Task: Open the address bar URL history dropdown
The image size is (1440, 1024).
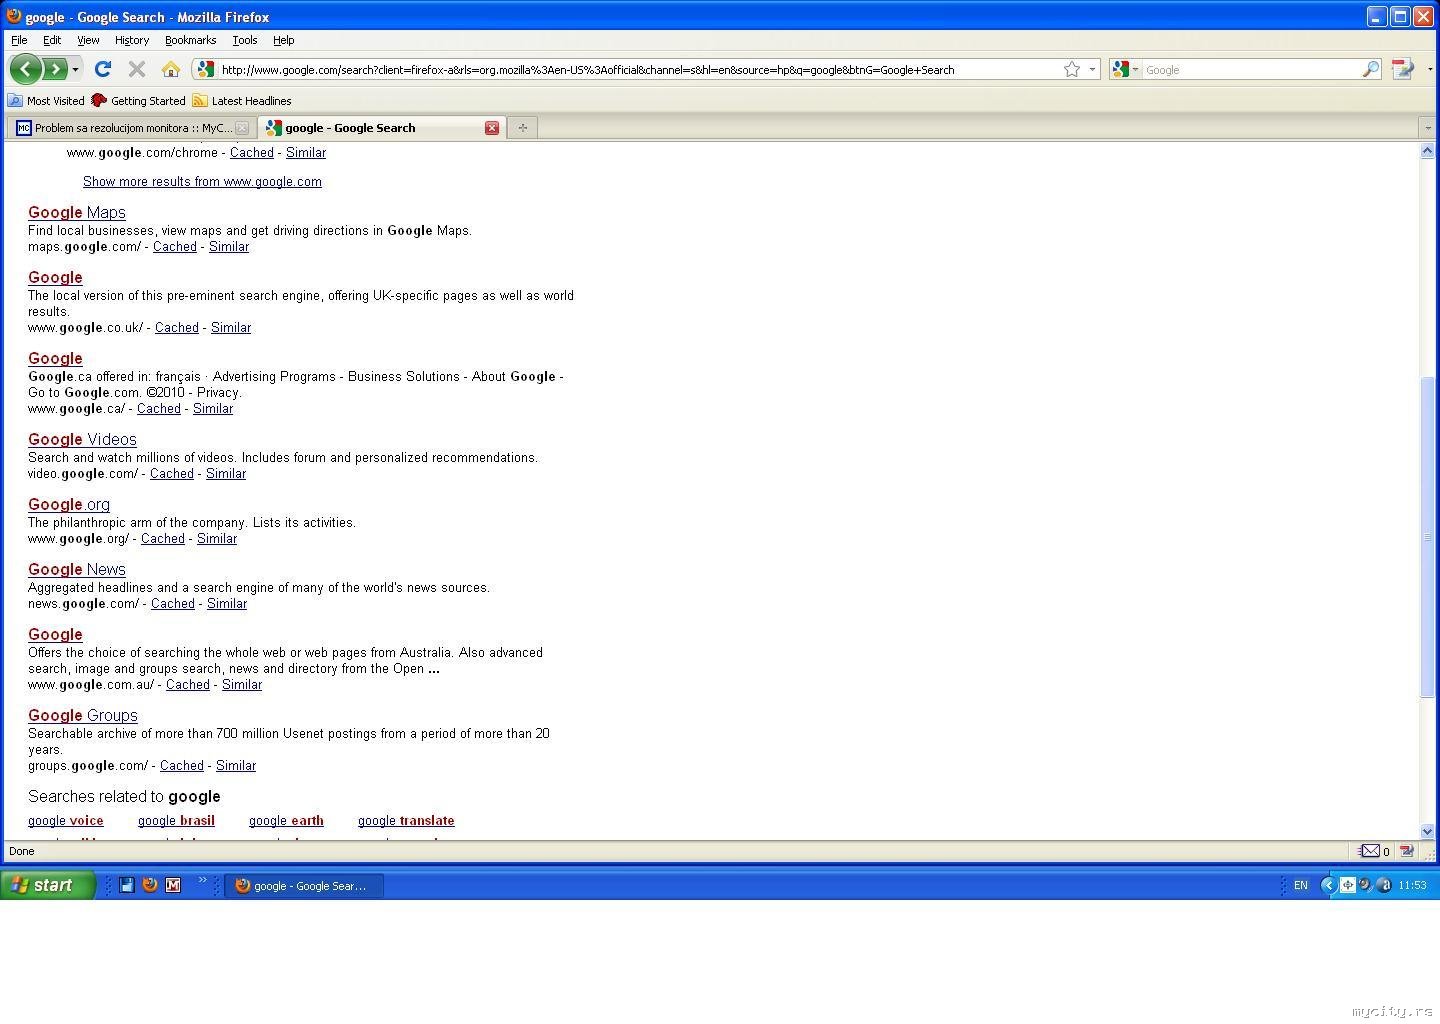Action: click(1092, 69)
